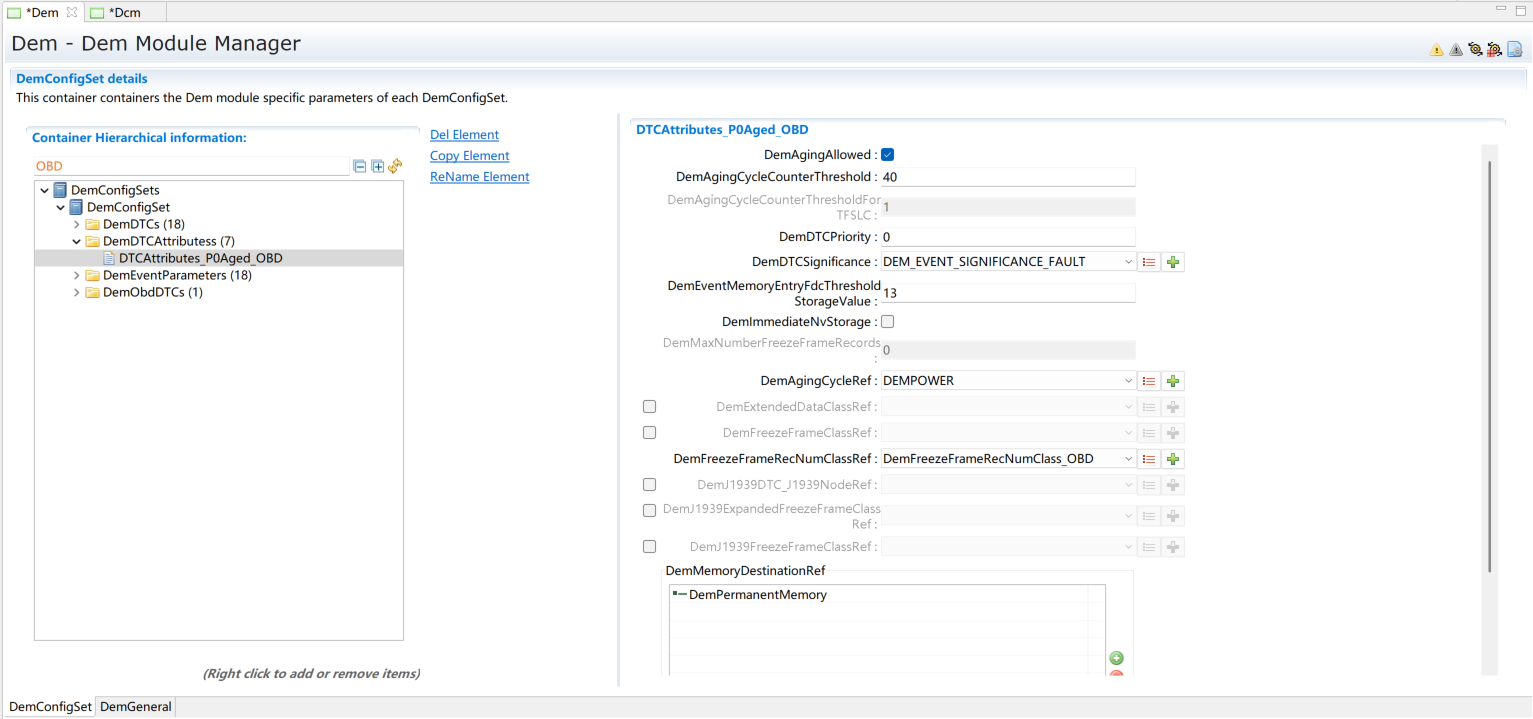Click the yellow refresh arrows icon above tree
Screen dimensions: 1533x719
(395, 166)
